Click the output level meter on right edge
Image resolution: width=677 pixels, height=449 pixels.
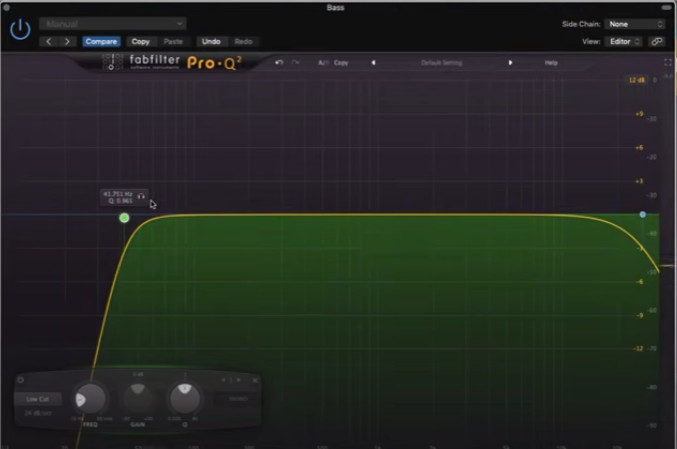668,259
